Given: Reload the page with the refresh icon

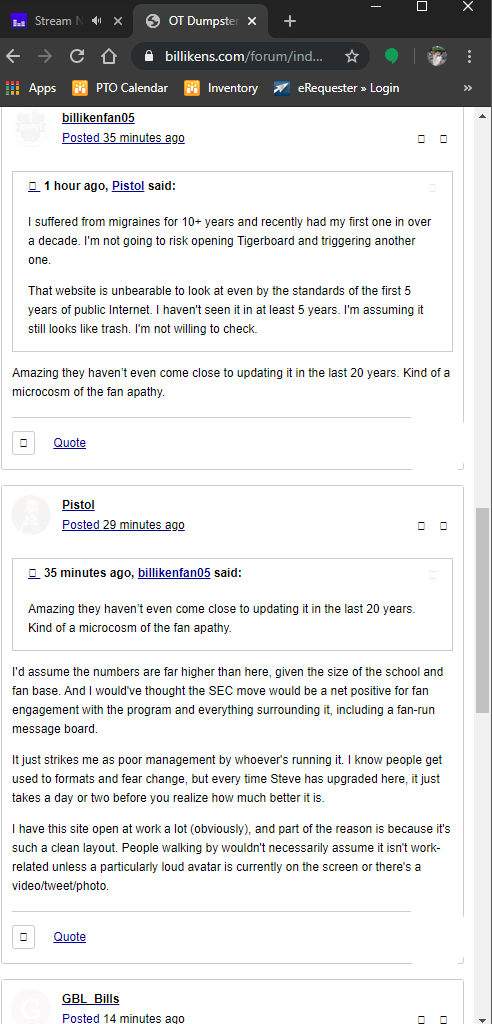Looking at the screenshot, I should pyautogui.click(x=76, y=57).
